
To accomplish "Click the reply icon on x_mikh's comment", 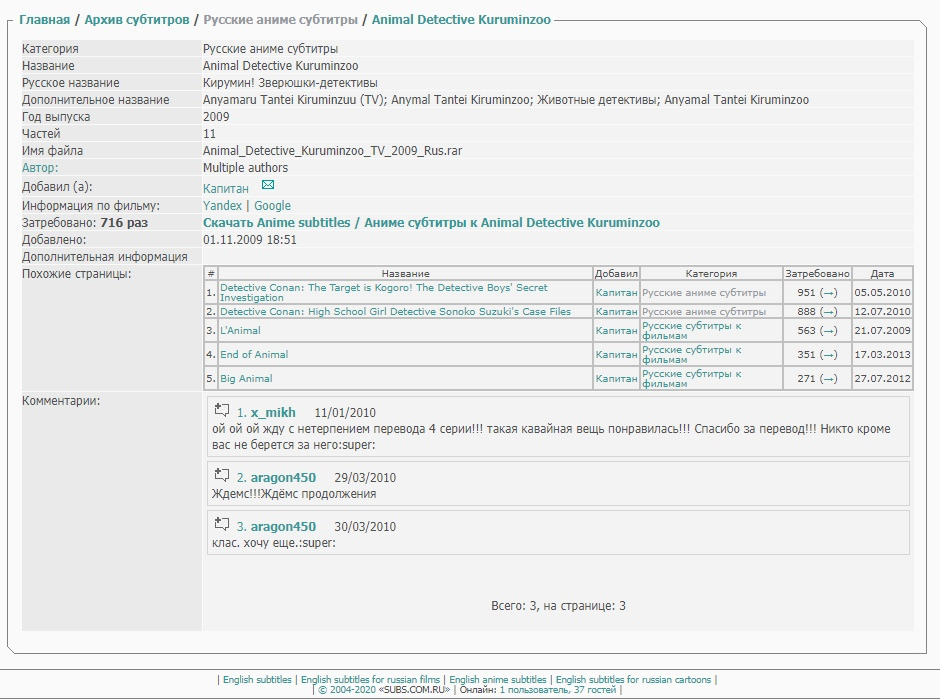I will coord(223,411).
